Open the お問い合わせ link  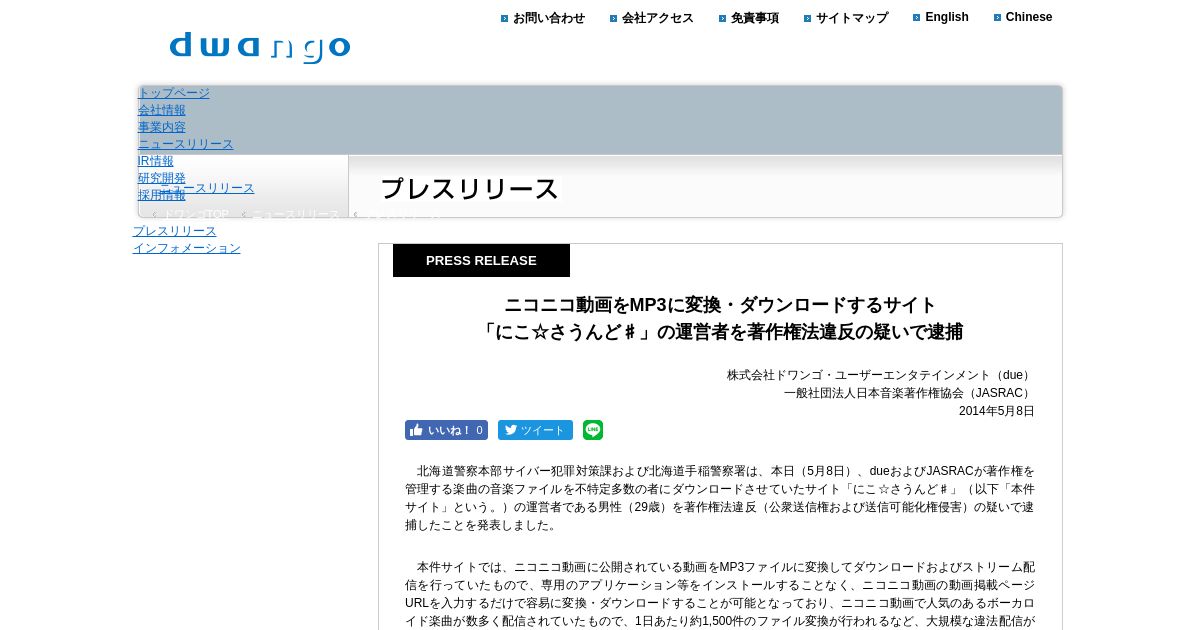point(549,18)
